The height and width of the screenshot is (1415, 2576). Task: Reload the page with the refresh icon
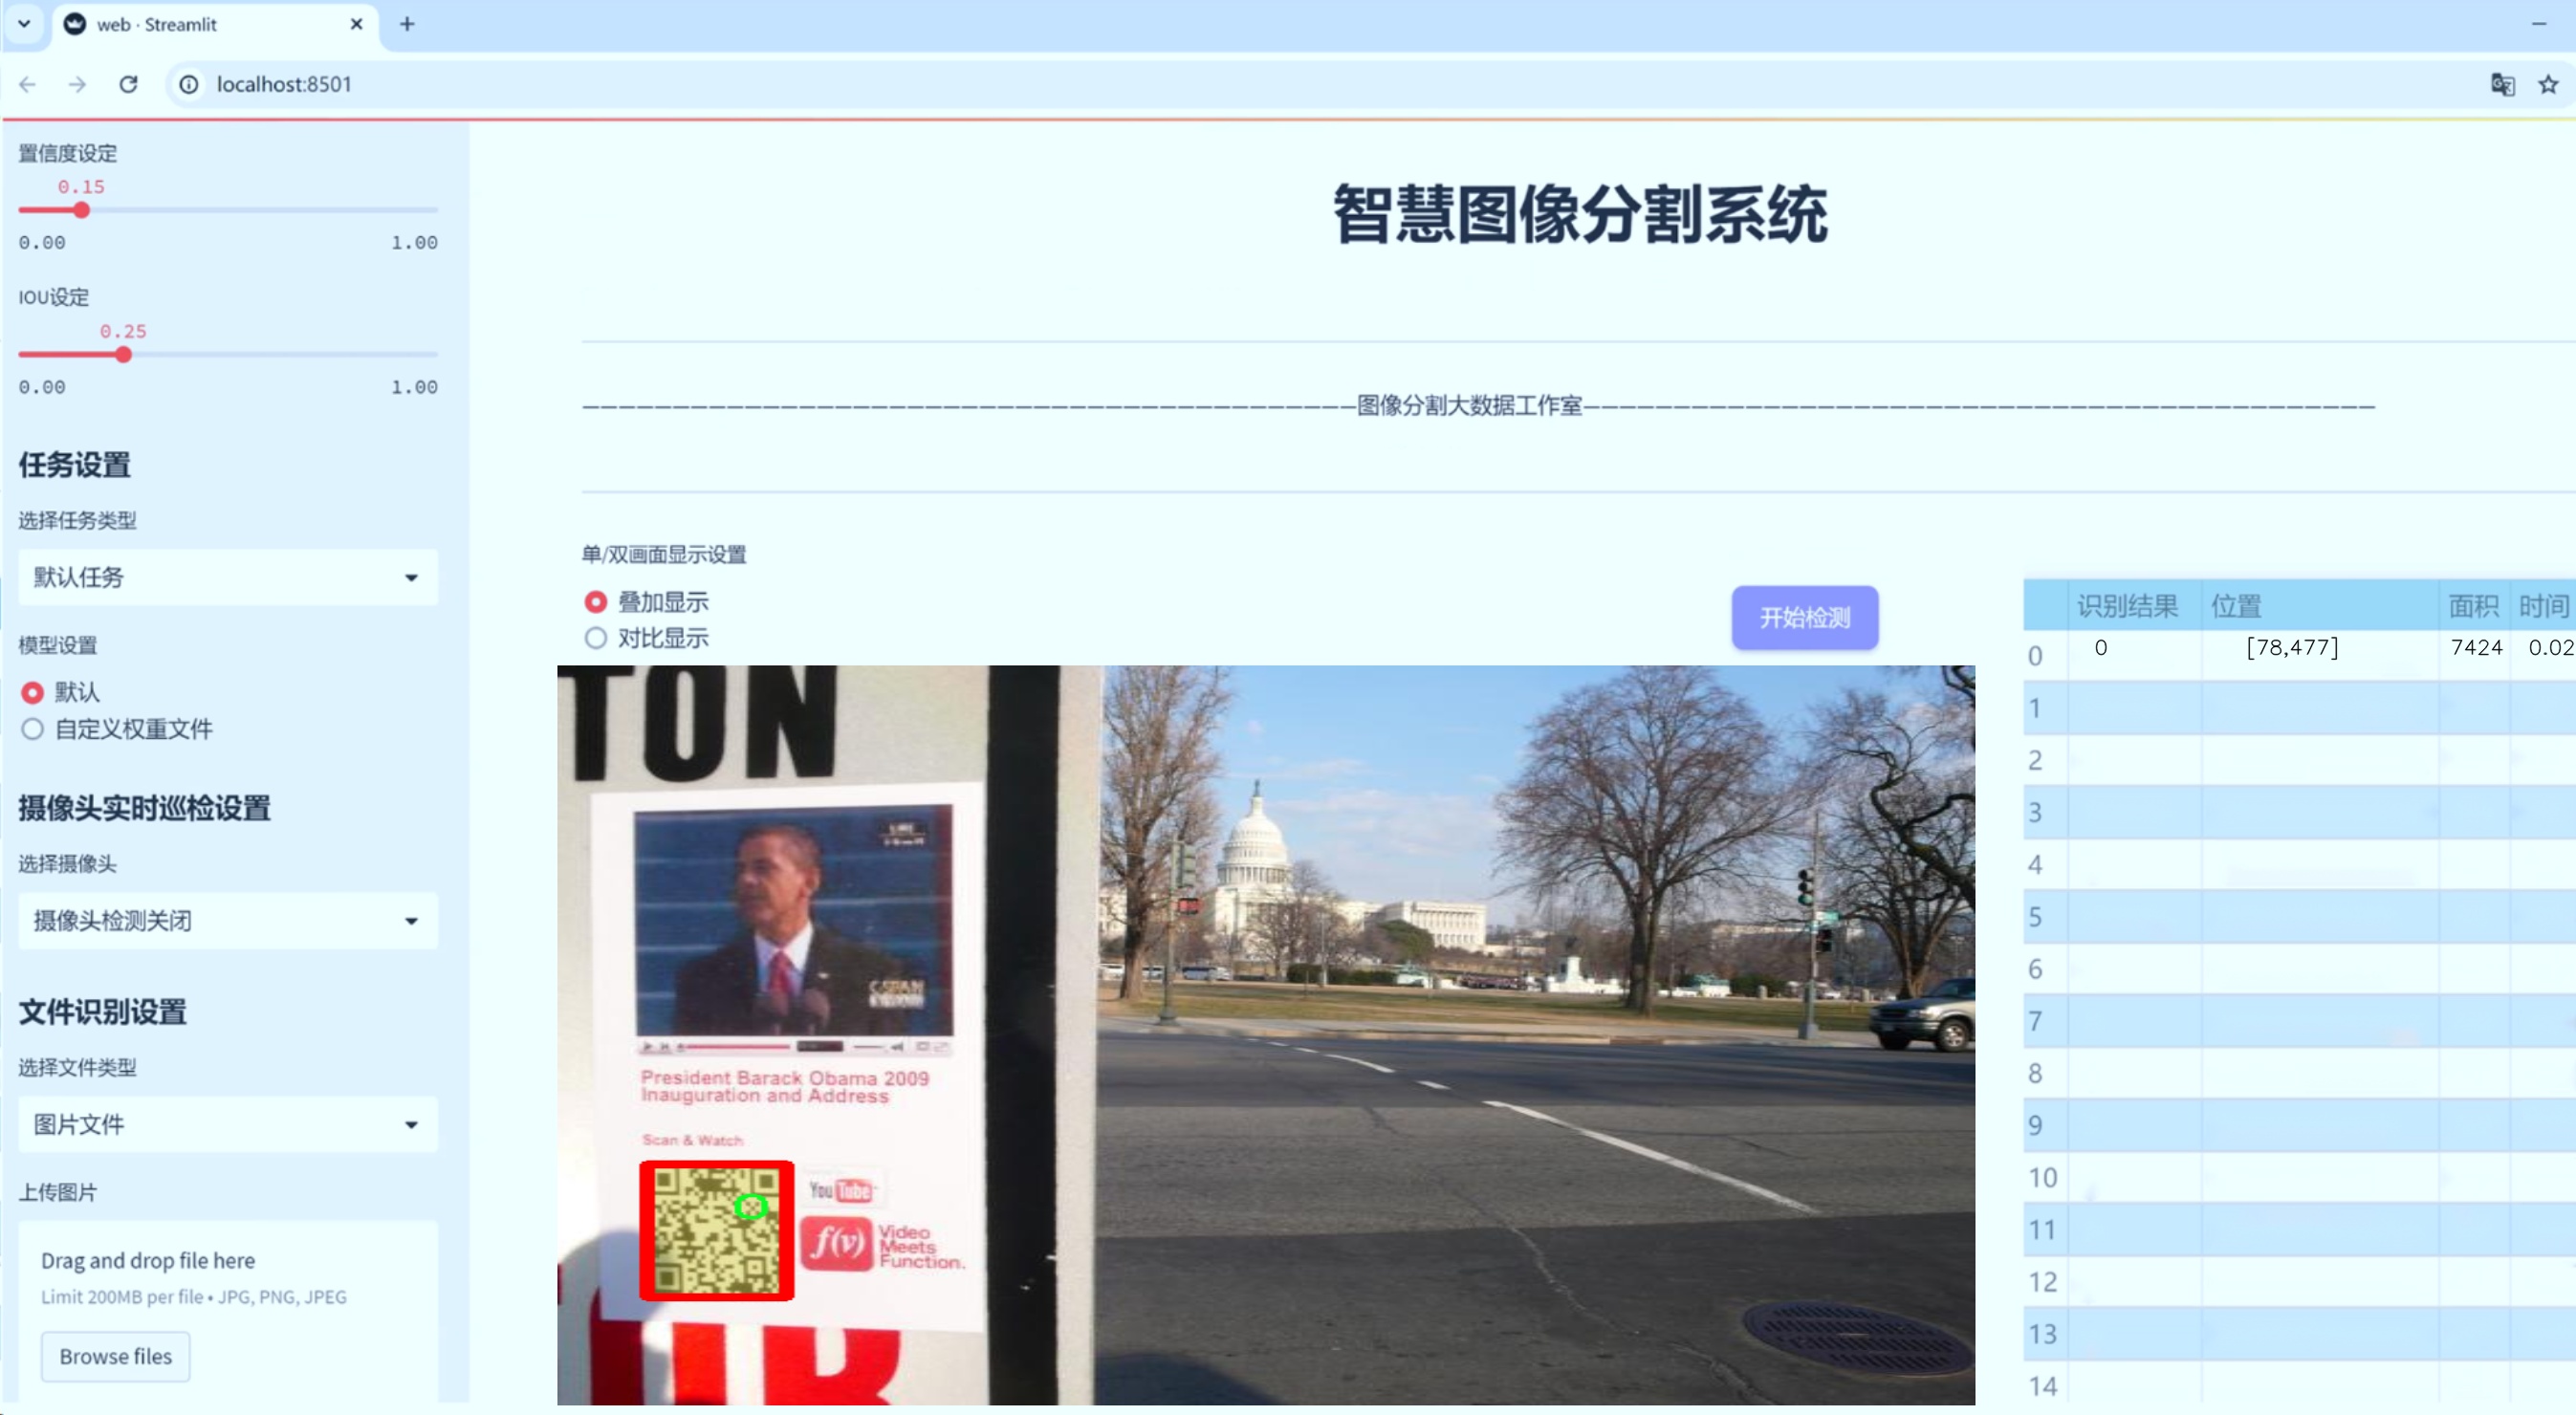[x=128, y=84]
